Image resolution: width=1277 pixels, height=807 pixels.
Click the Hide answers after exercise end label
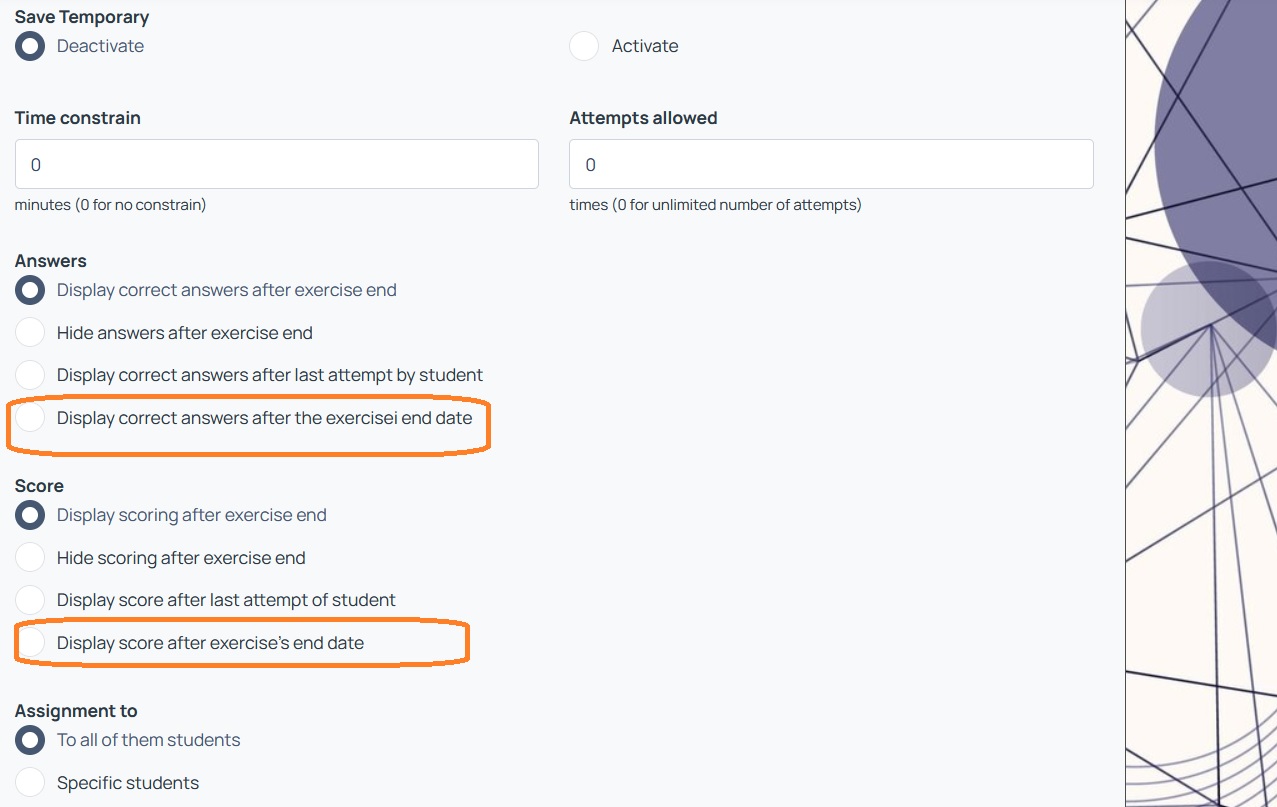(x=185, y=333)
